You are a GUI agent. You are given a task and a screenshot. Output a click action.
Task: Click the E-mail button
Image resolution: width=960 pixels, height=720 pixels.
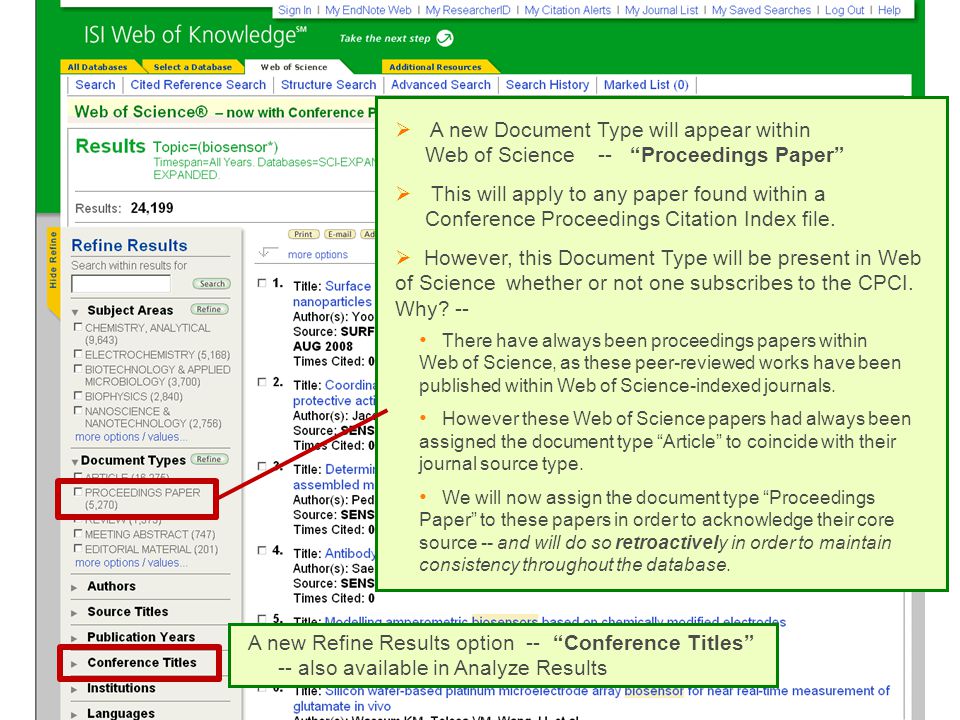coord(339,234)
